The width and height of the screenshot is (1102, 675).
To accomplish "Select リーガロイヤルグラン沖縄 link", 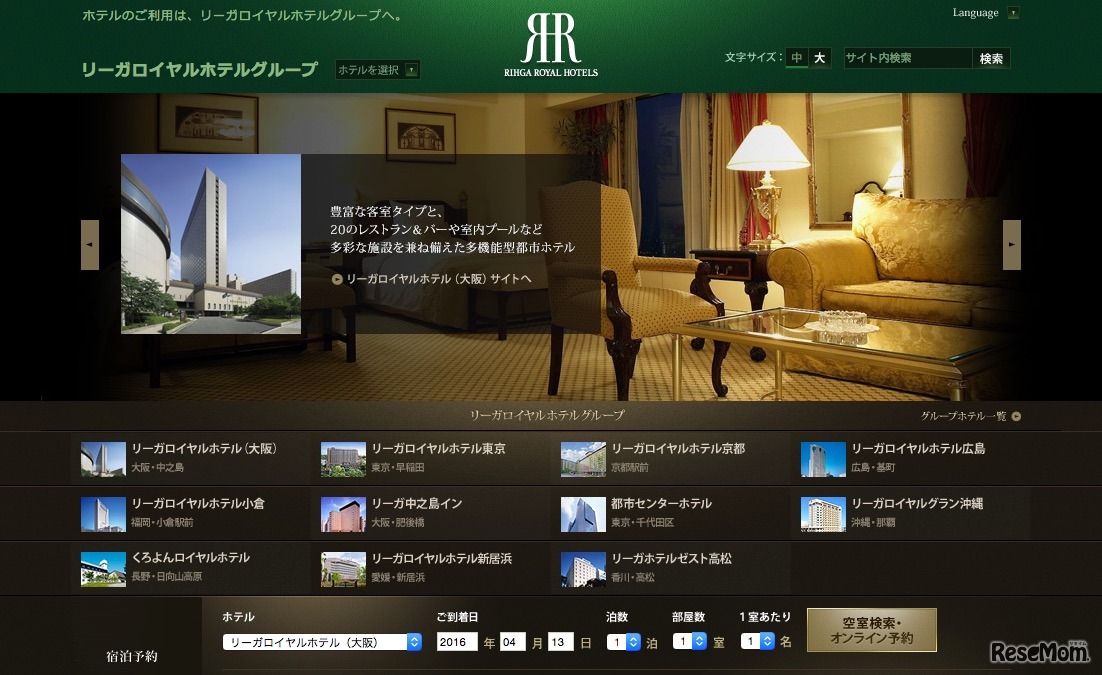I will (917, 503).
